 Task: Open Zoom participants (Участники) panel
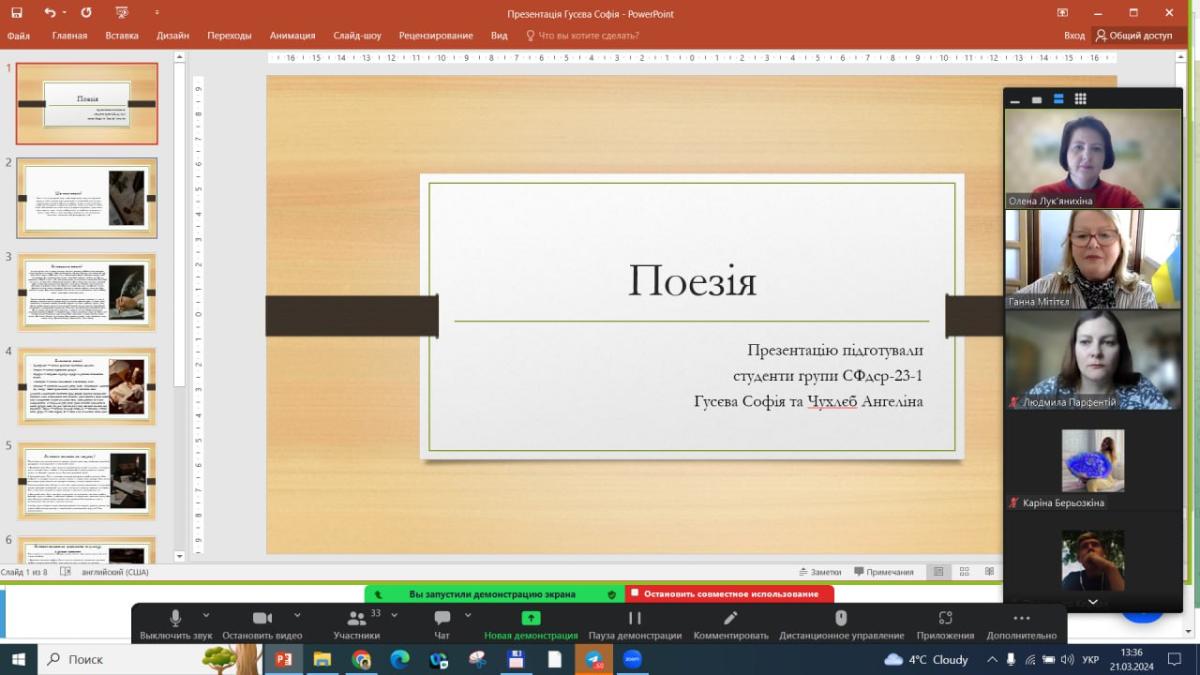tap(355, 618)
